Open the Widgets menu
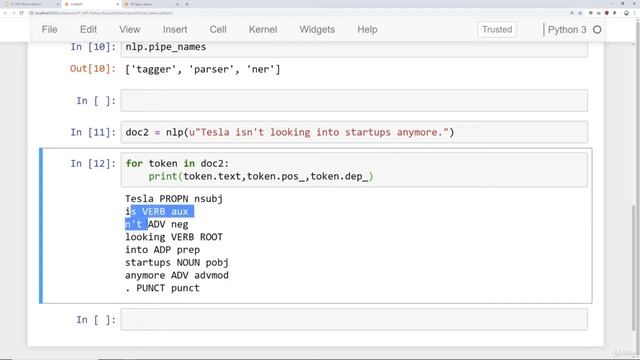The height and width of the screenshot is (360, 640). pos(317,30)
